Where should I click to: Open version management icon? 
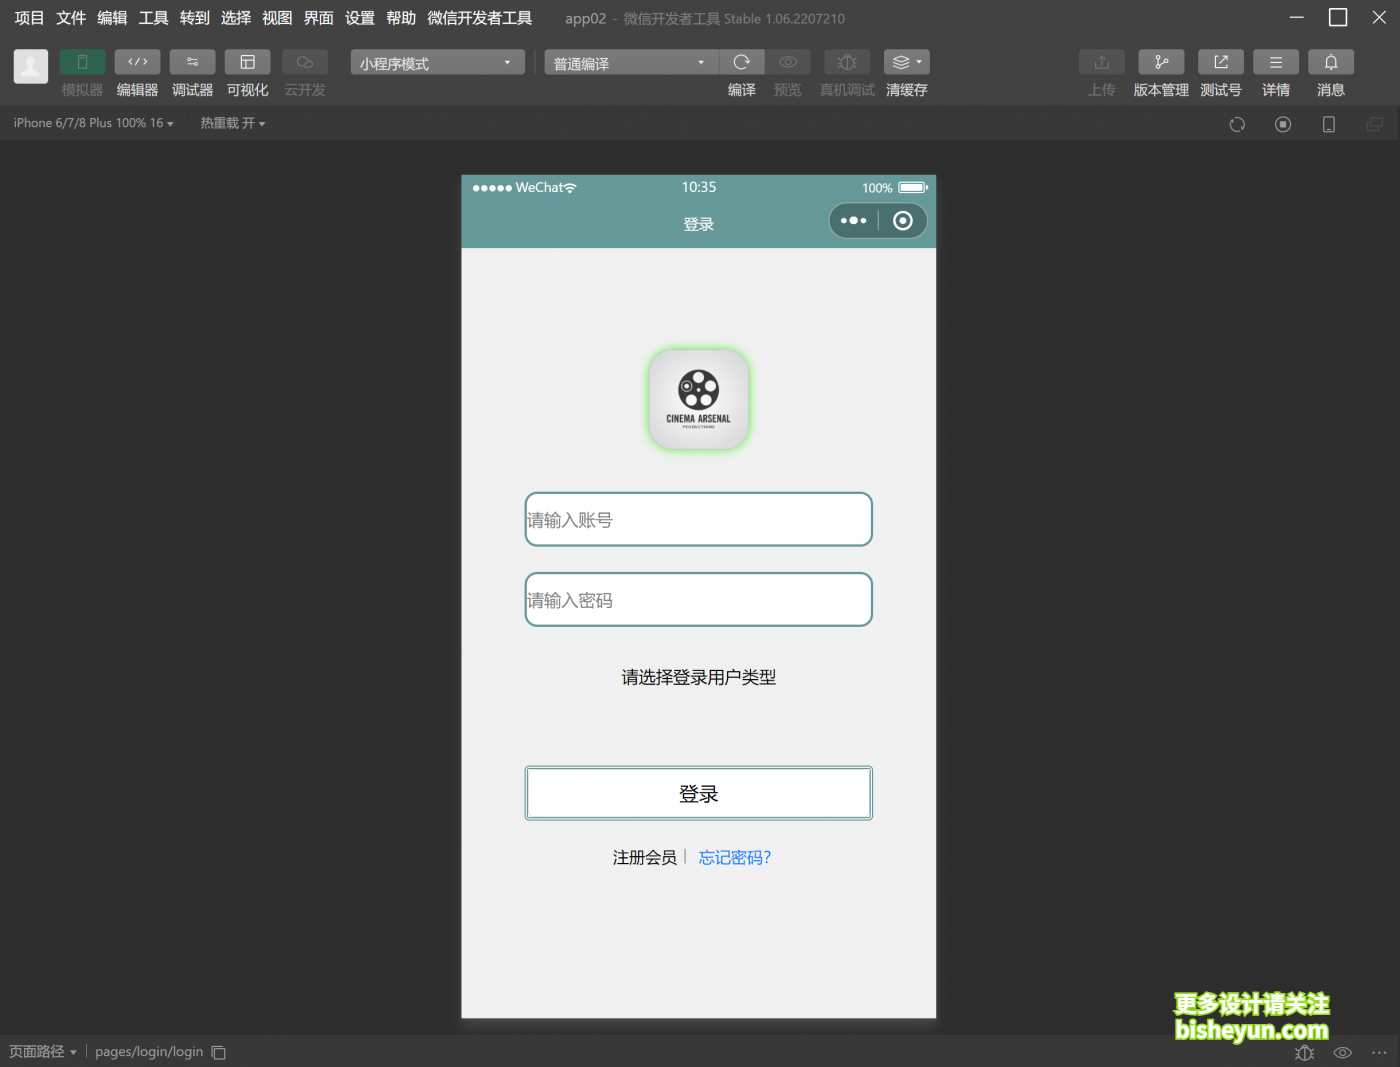point(1161,62)
